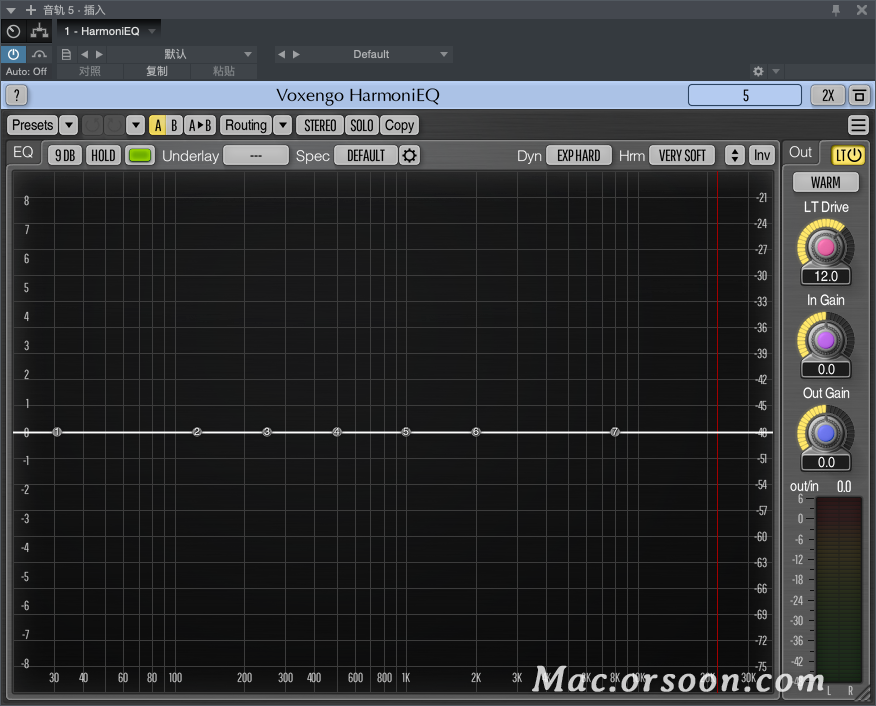This screenshot has height=706, width=876.
Task: Click the routing icon in the DAW header
Action: [39, 31]
